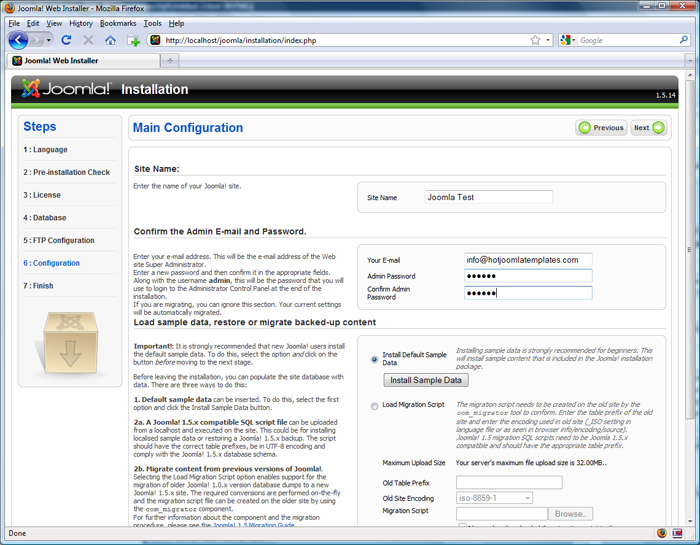Open a new tab with plus button
This screenshot has height=545, width=700.
(169, 60)
